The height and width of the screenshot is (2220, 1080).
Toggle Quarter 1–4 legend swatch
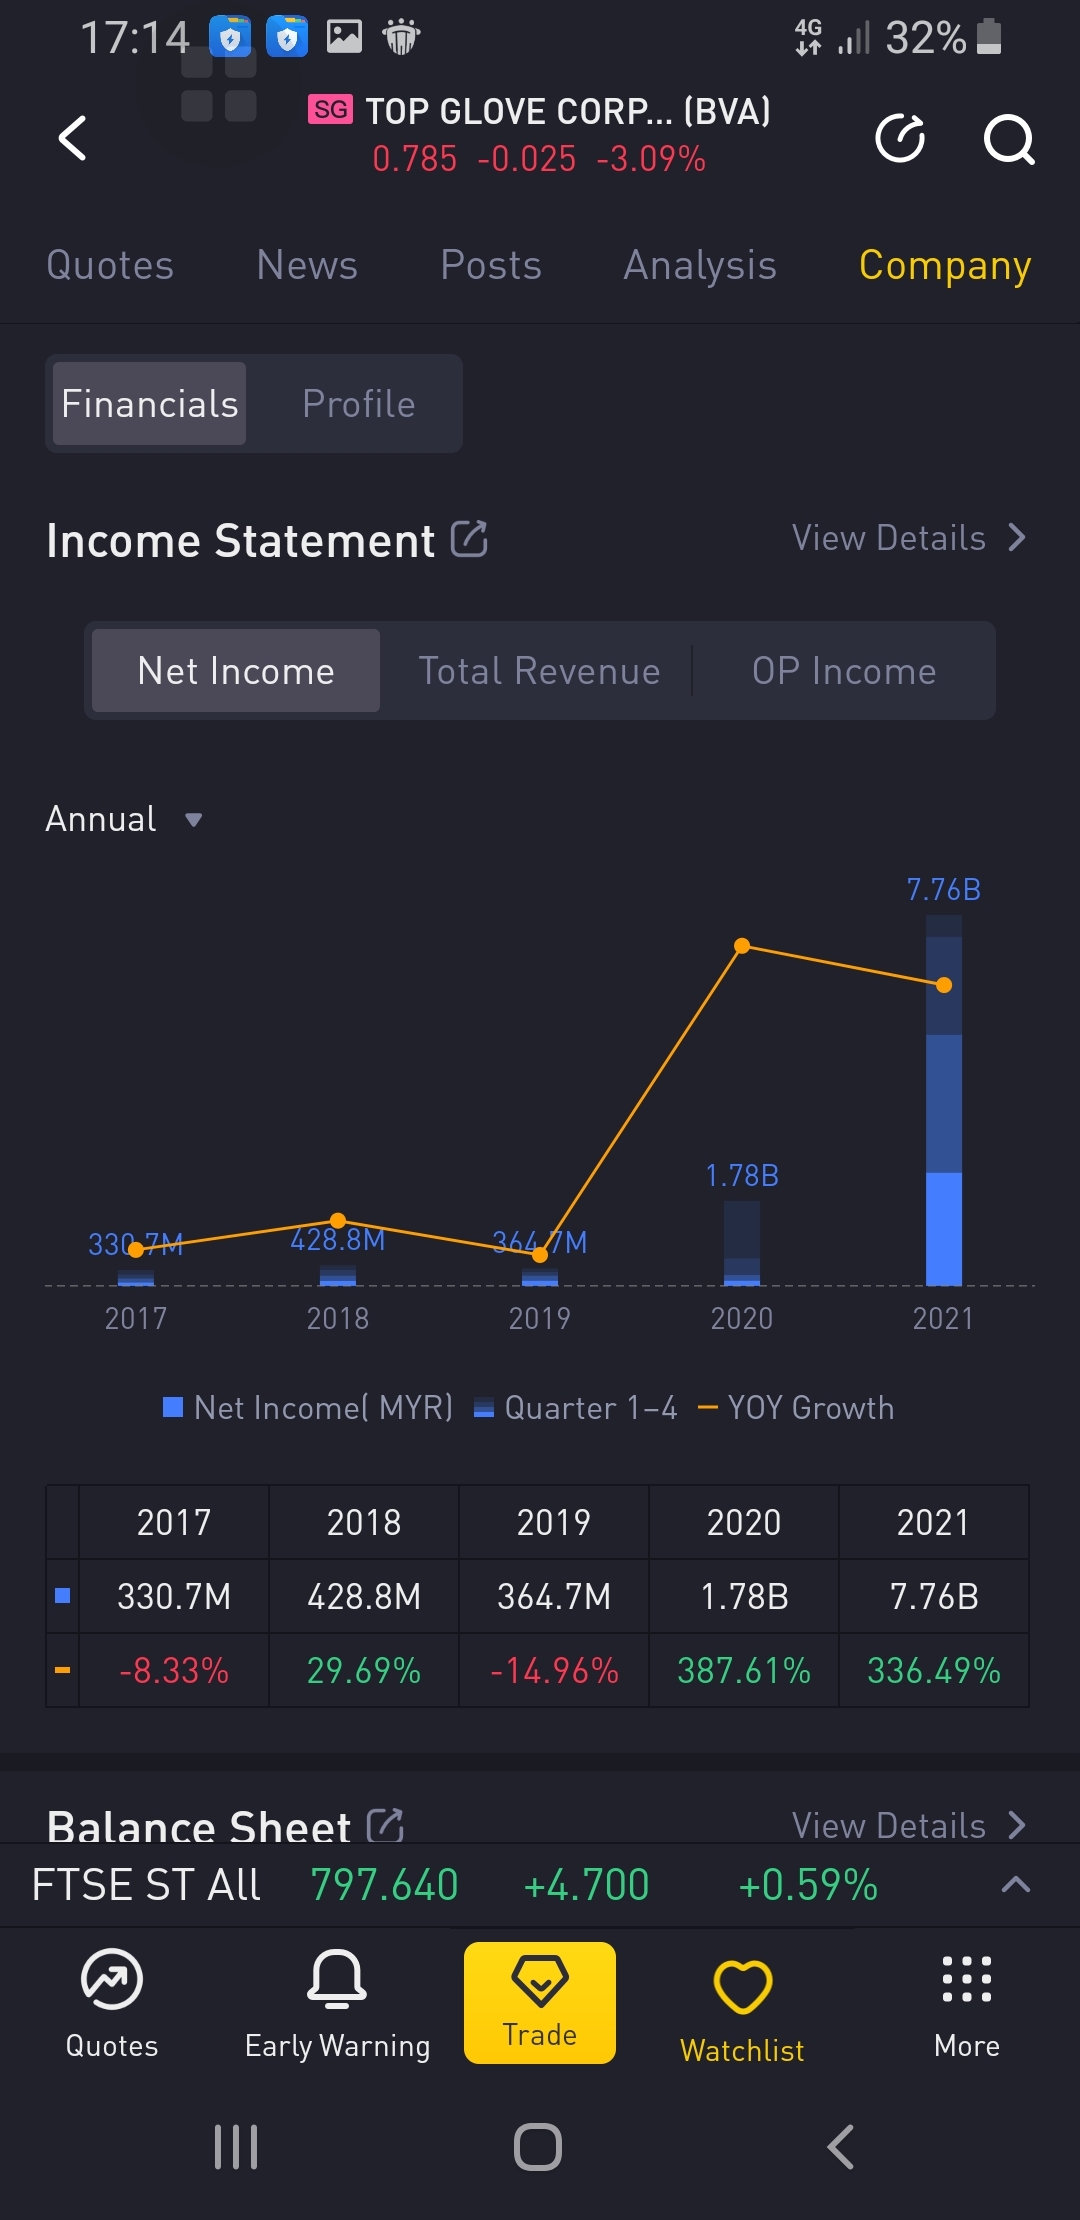point(484,1408)
